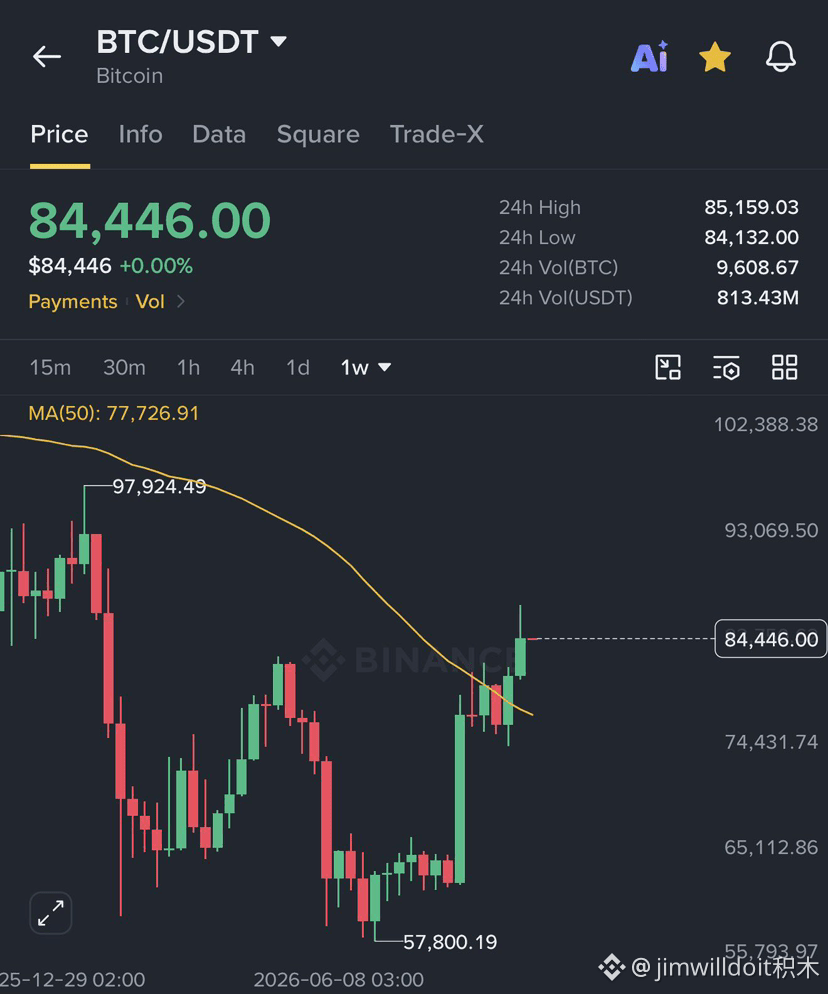Open the grid layout icon
Viewport: 828px width, 994px height.
(x=784, y=368)
